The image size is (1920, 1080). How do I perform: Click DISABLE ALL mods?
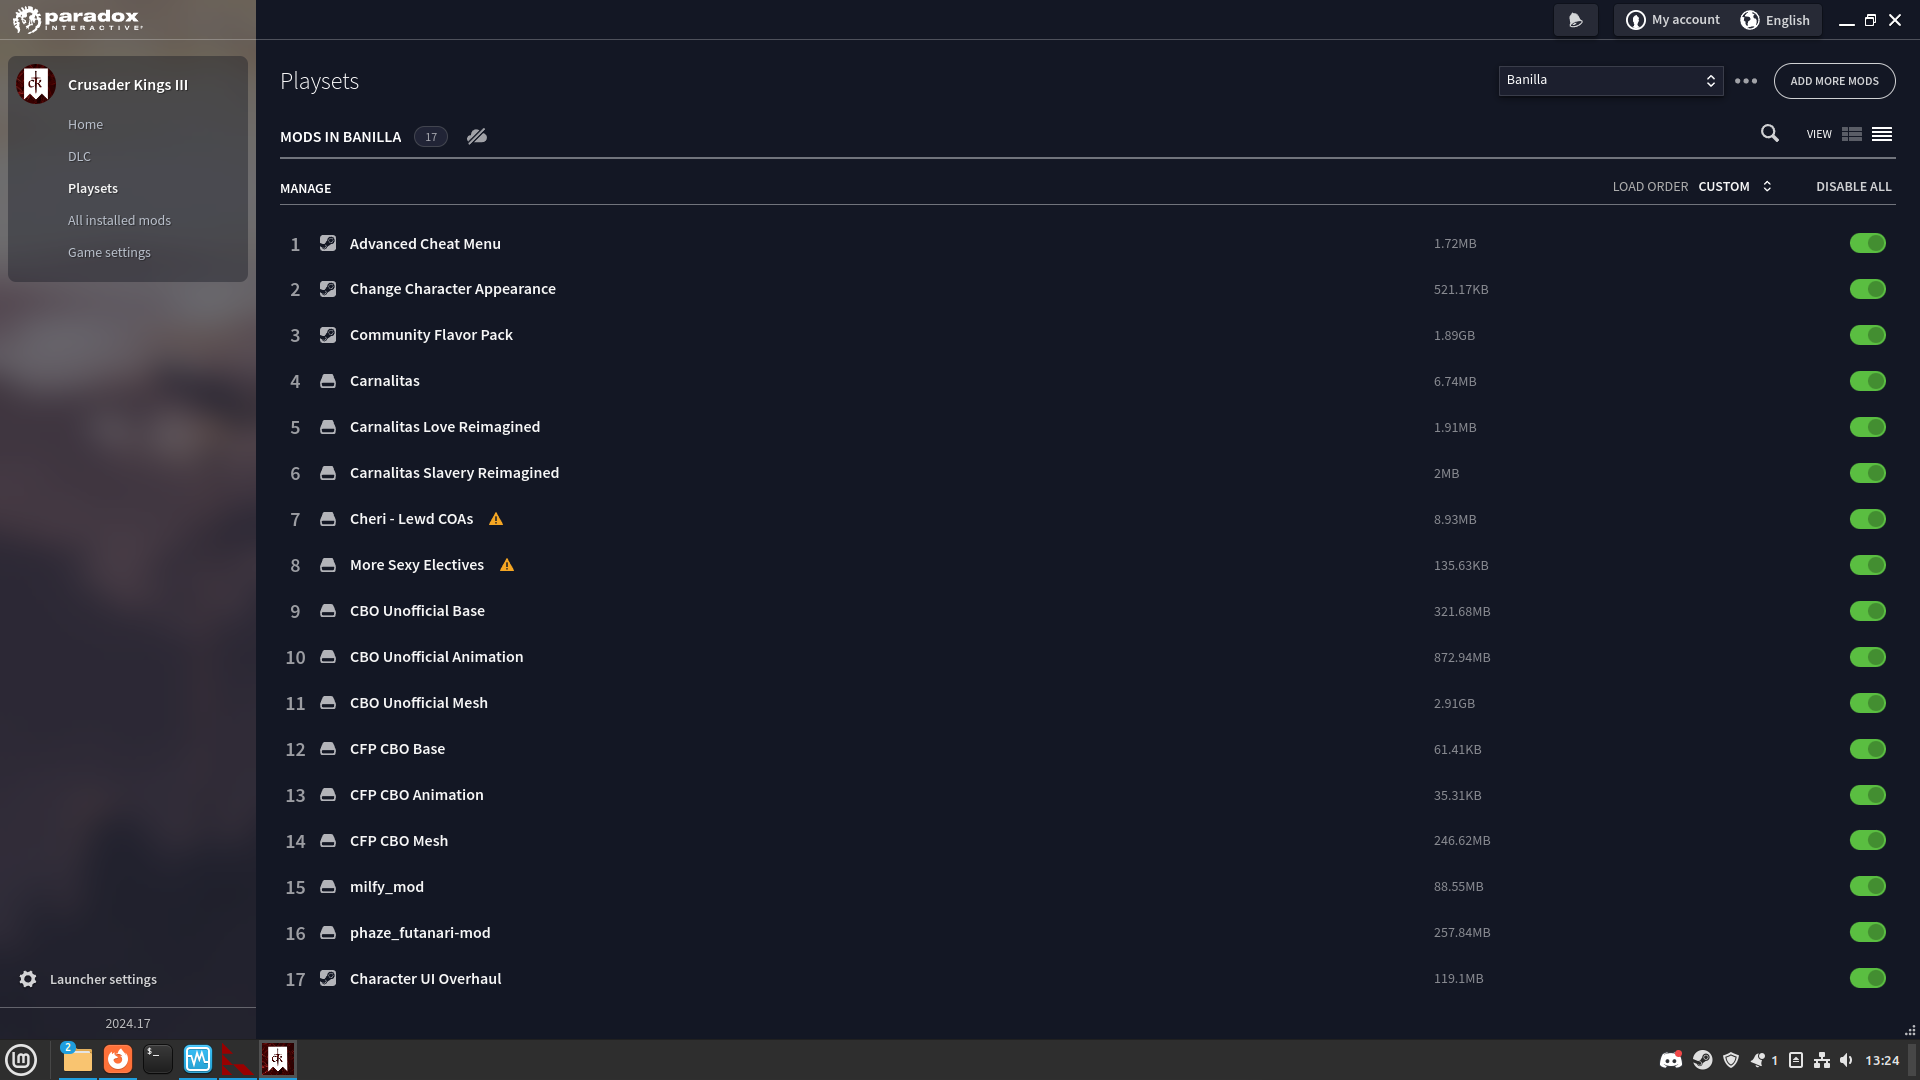click(x=1853, y=187)
